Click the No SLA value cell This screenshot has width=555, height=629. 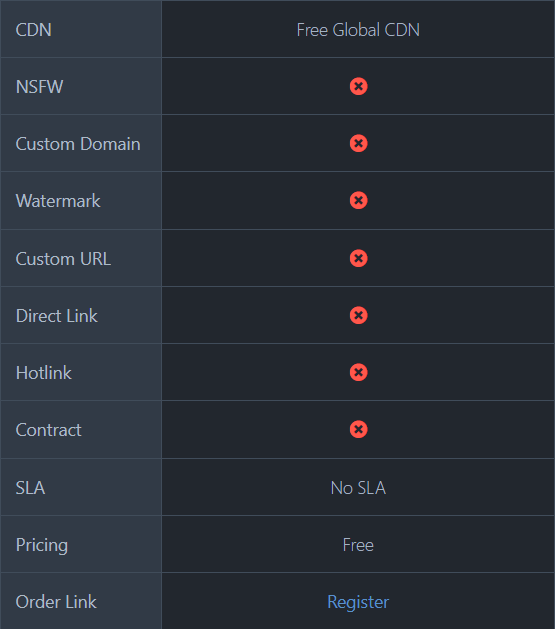(358, 488)
